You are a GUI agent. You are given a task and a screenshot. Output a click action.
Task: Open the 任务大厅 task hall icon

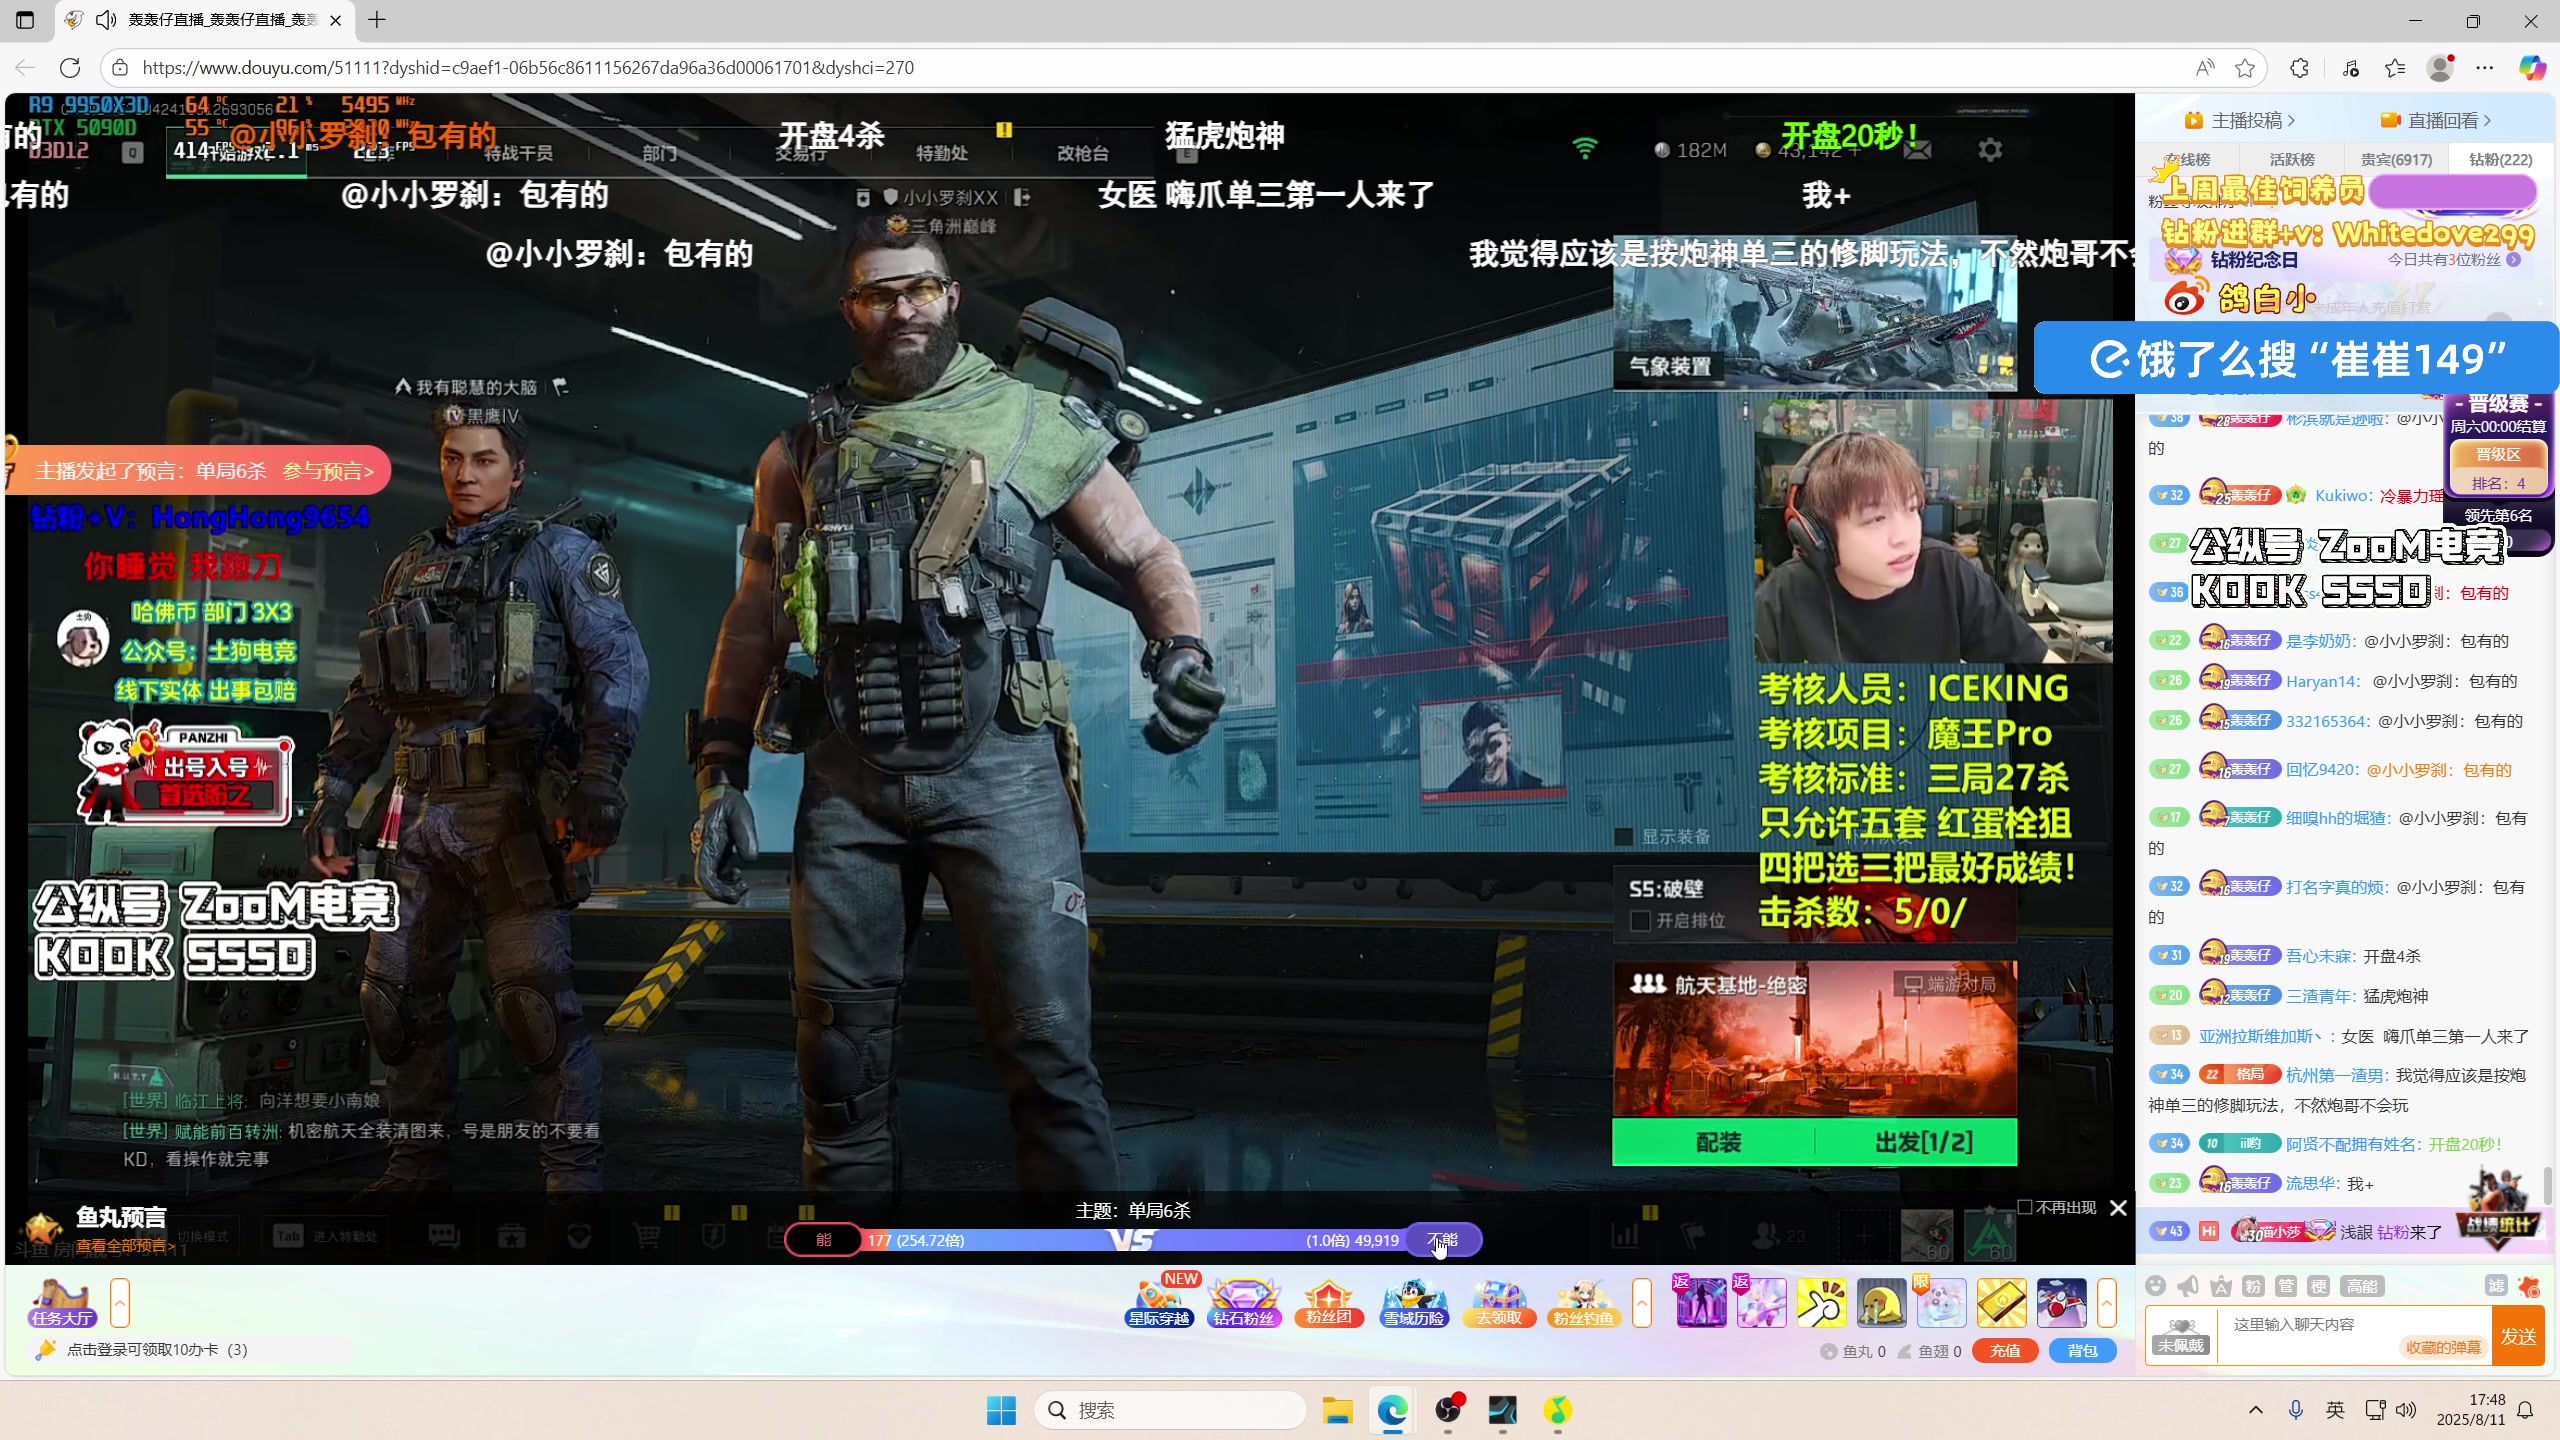(x=62, y=1301)
